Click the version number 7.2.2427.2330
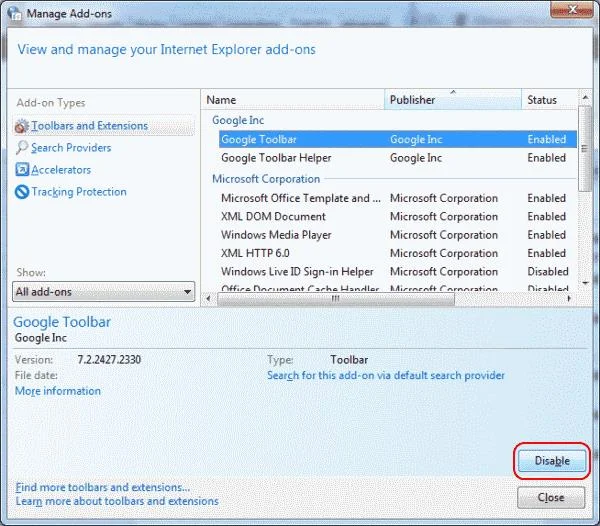 coord(109,360)
